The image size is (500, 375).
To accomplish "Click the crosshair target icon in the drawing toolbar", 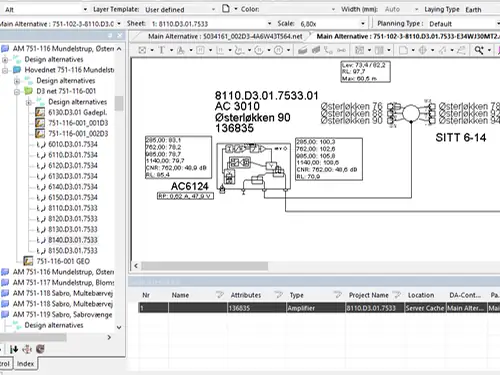I will (423, 50).
